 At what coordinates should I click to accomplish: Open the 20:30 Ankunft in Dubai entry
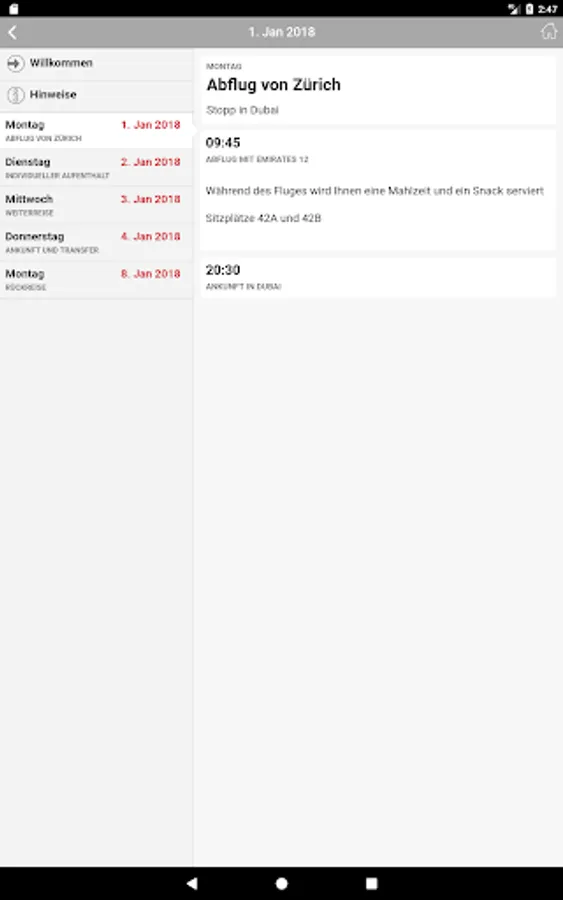[x=378, y=277]
